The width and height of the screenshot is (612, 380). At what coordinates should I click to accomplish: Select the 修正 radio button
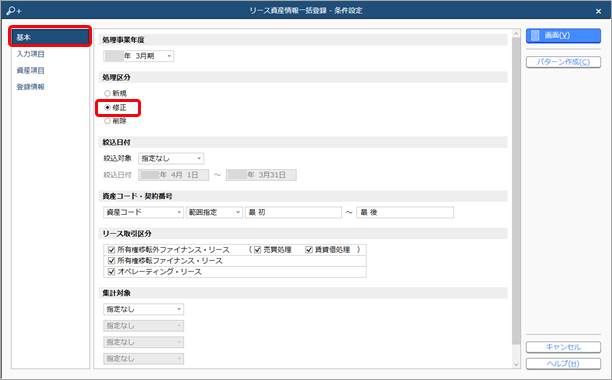(x=107, y=107)
